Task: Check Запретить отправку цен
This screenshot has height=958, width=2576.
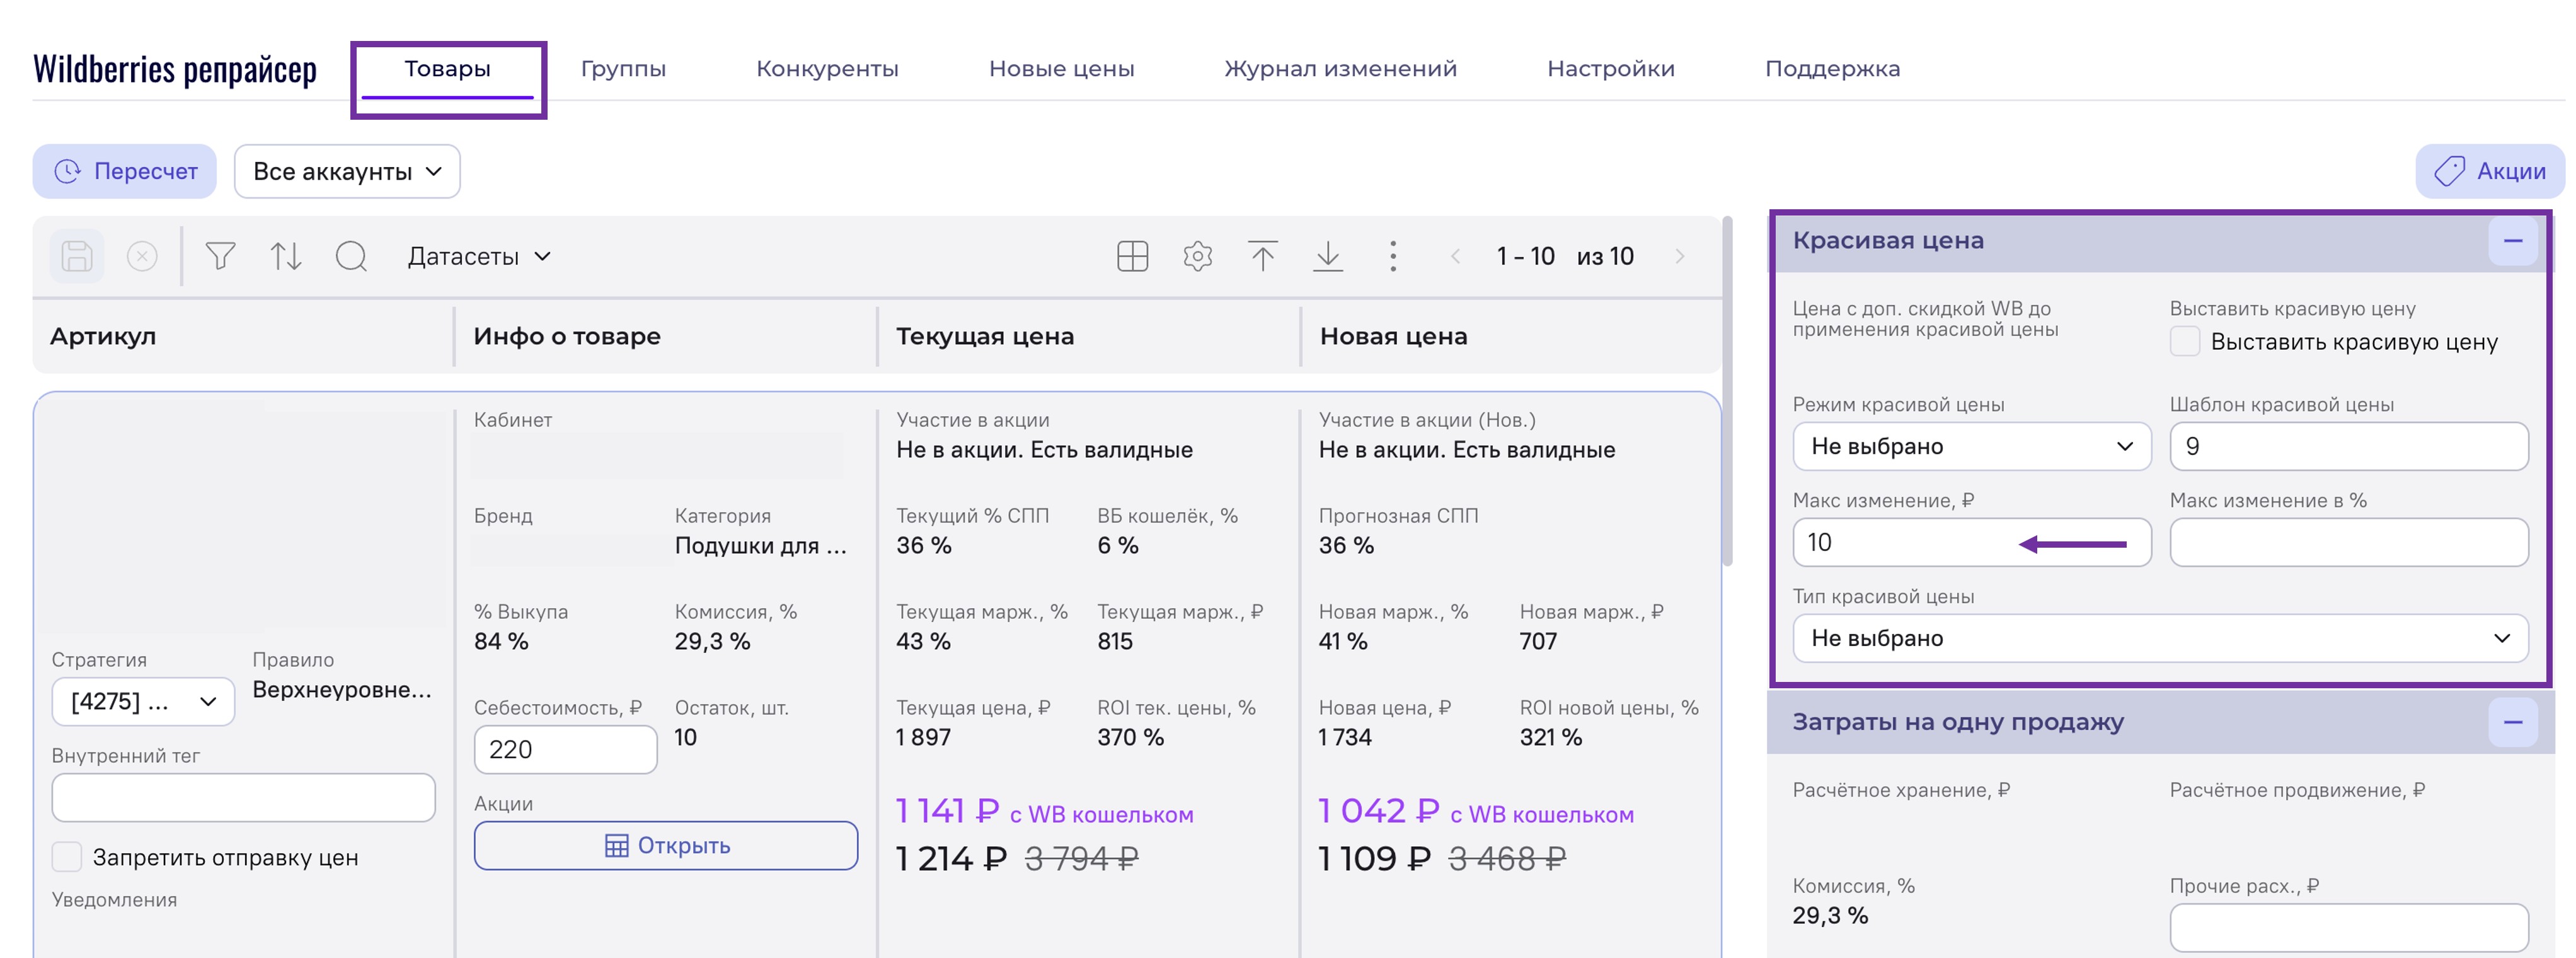Action: [x=67, y=857]
